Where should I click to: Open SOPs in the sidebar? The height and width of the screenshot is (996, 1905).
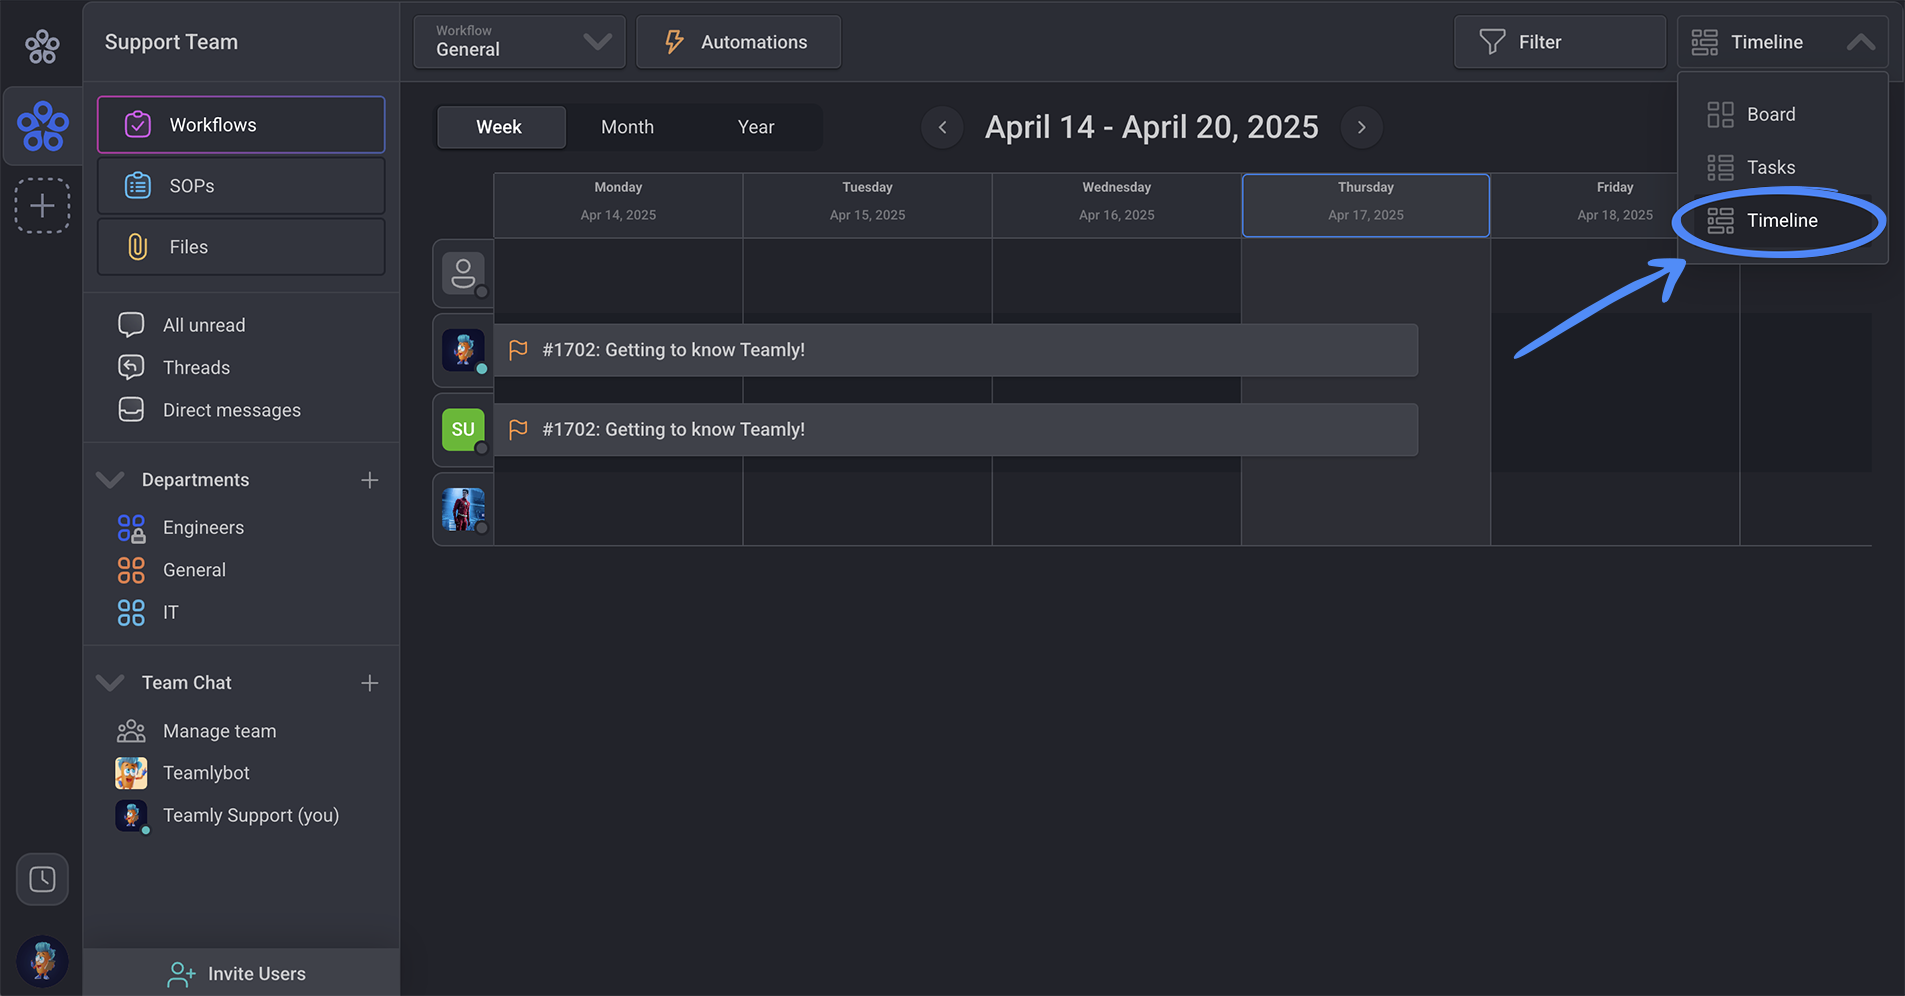pyautogui.click(x=241, y=186)
